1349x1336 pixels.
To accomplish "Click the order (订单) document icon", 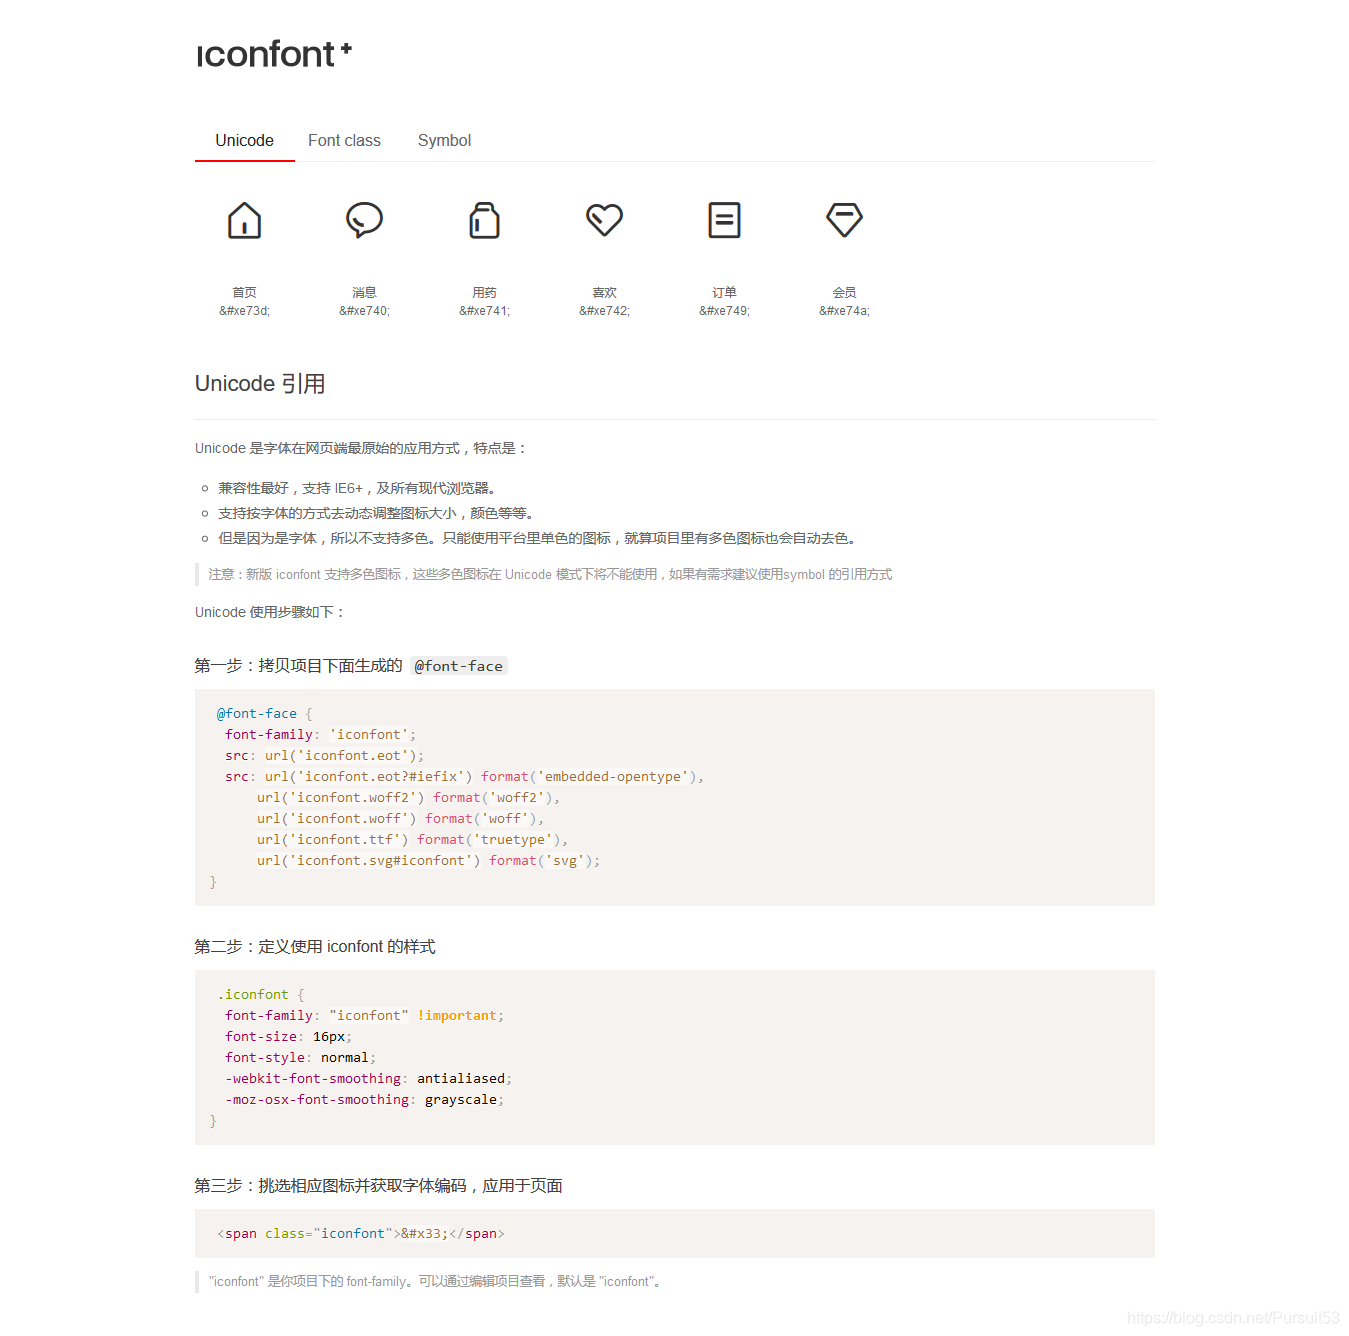I will (724, 220).
